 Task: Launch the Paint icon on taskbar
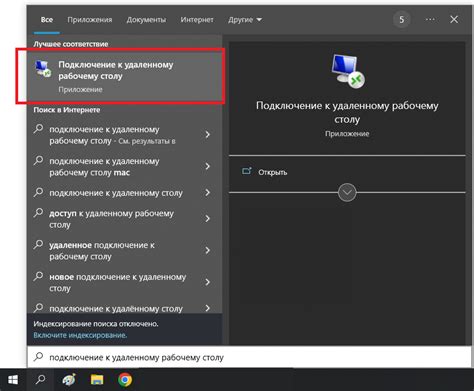pos(69,379)
